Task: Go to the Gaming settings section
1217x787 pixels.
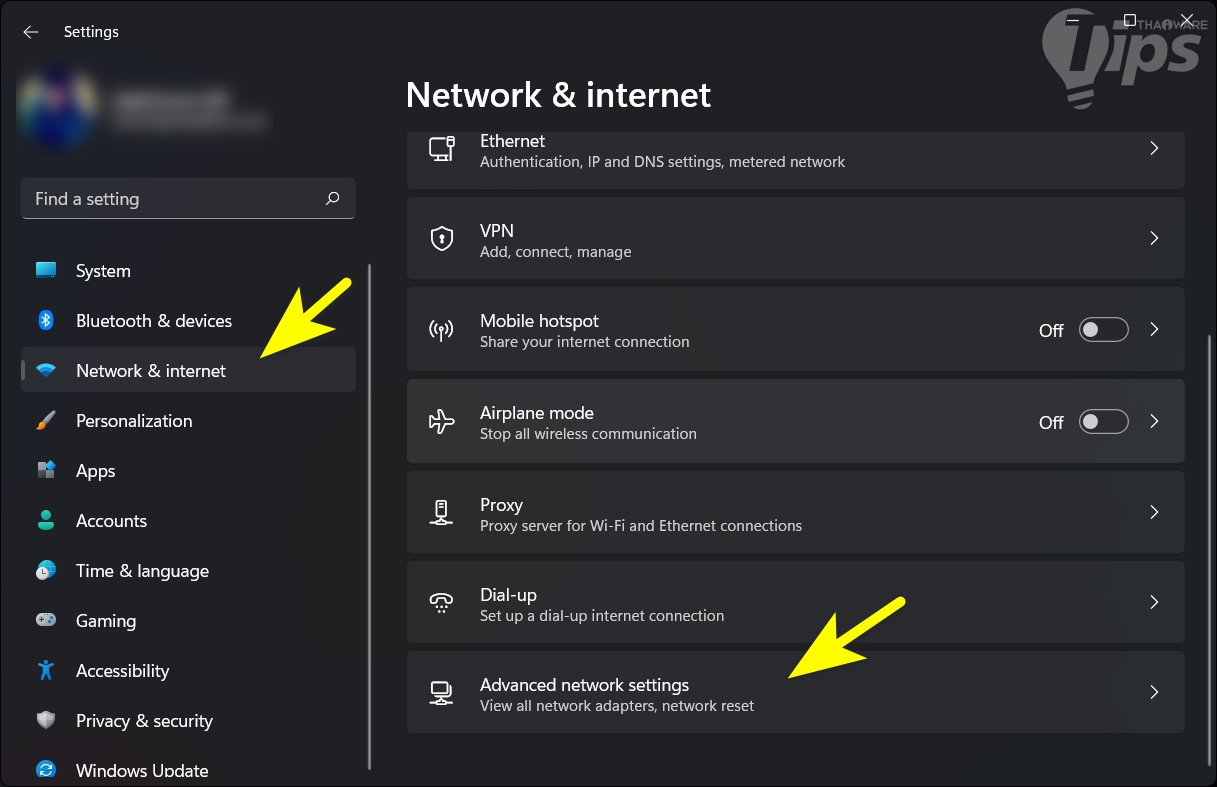Action: point(106,621)
